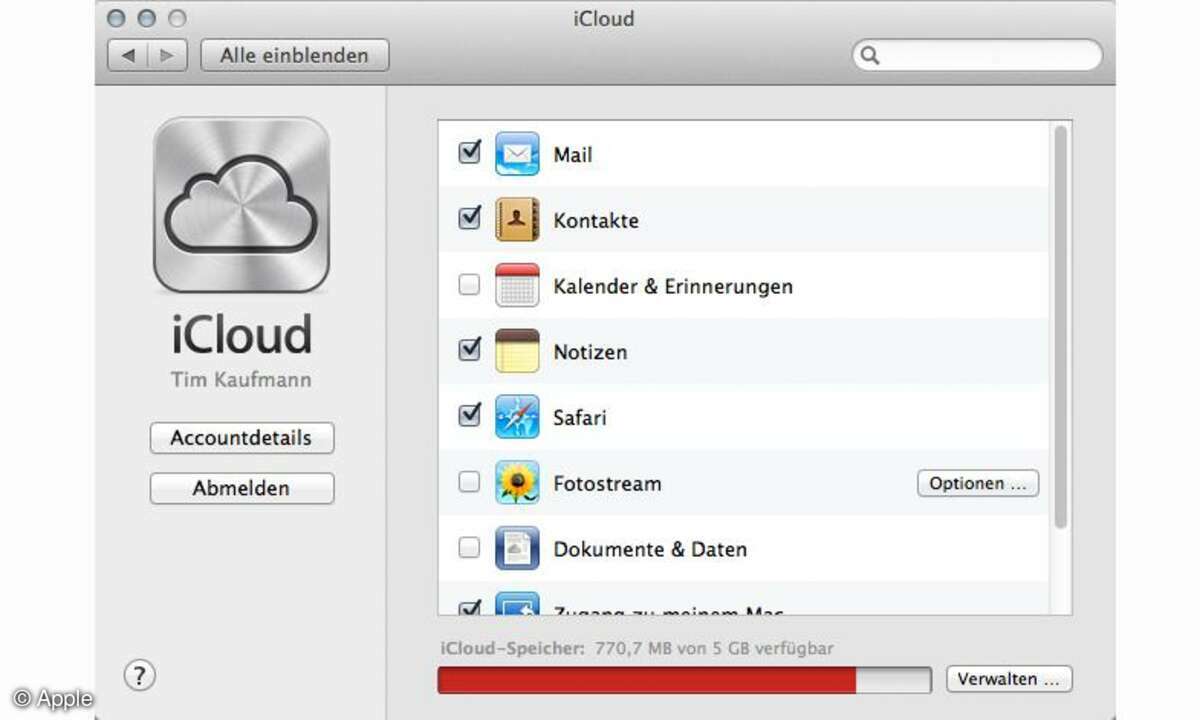Click the Kontakte label
The height and width of the screenshot is (720, 1200).
click(596, 221)
